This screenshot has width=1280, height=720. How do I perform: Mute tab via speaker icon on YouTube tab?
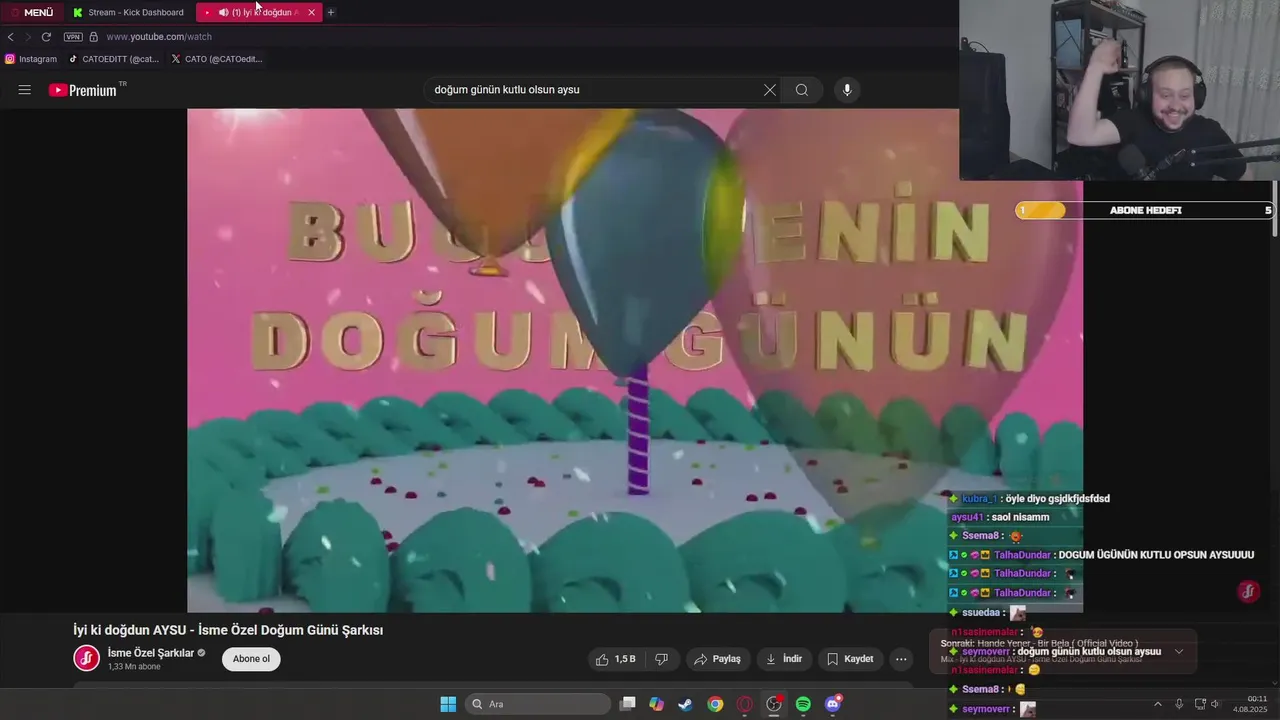pos(223,12)
